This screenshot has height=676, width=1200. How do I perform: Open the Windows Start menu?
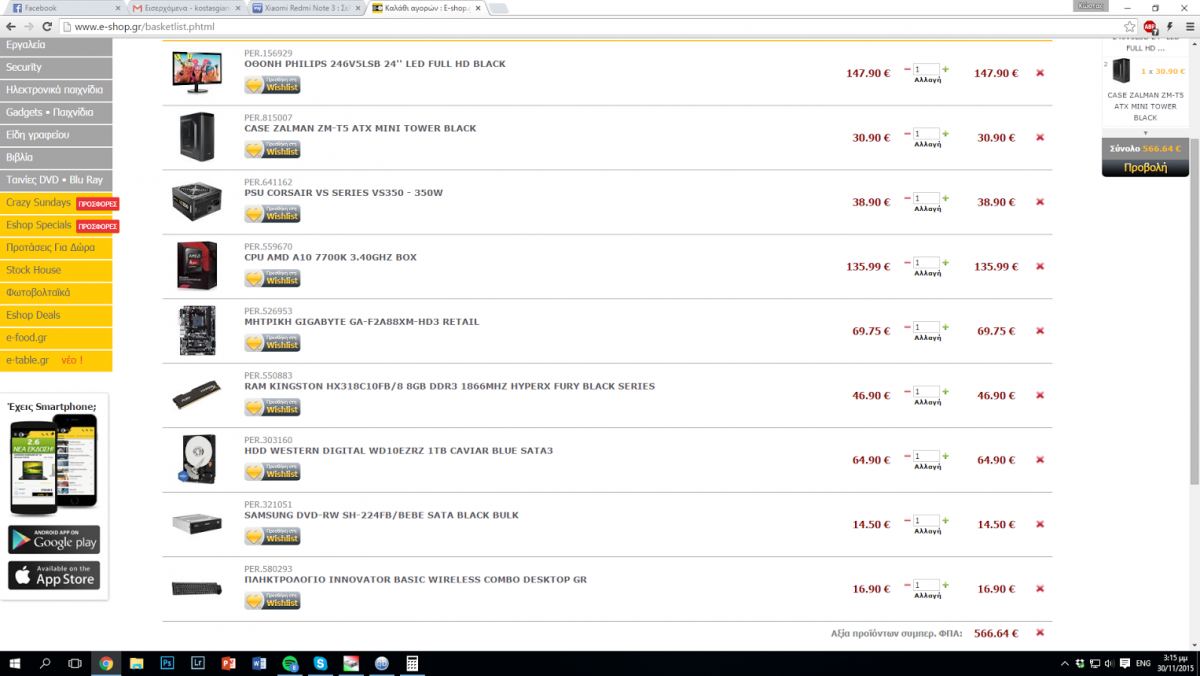[x=15, y=663]
